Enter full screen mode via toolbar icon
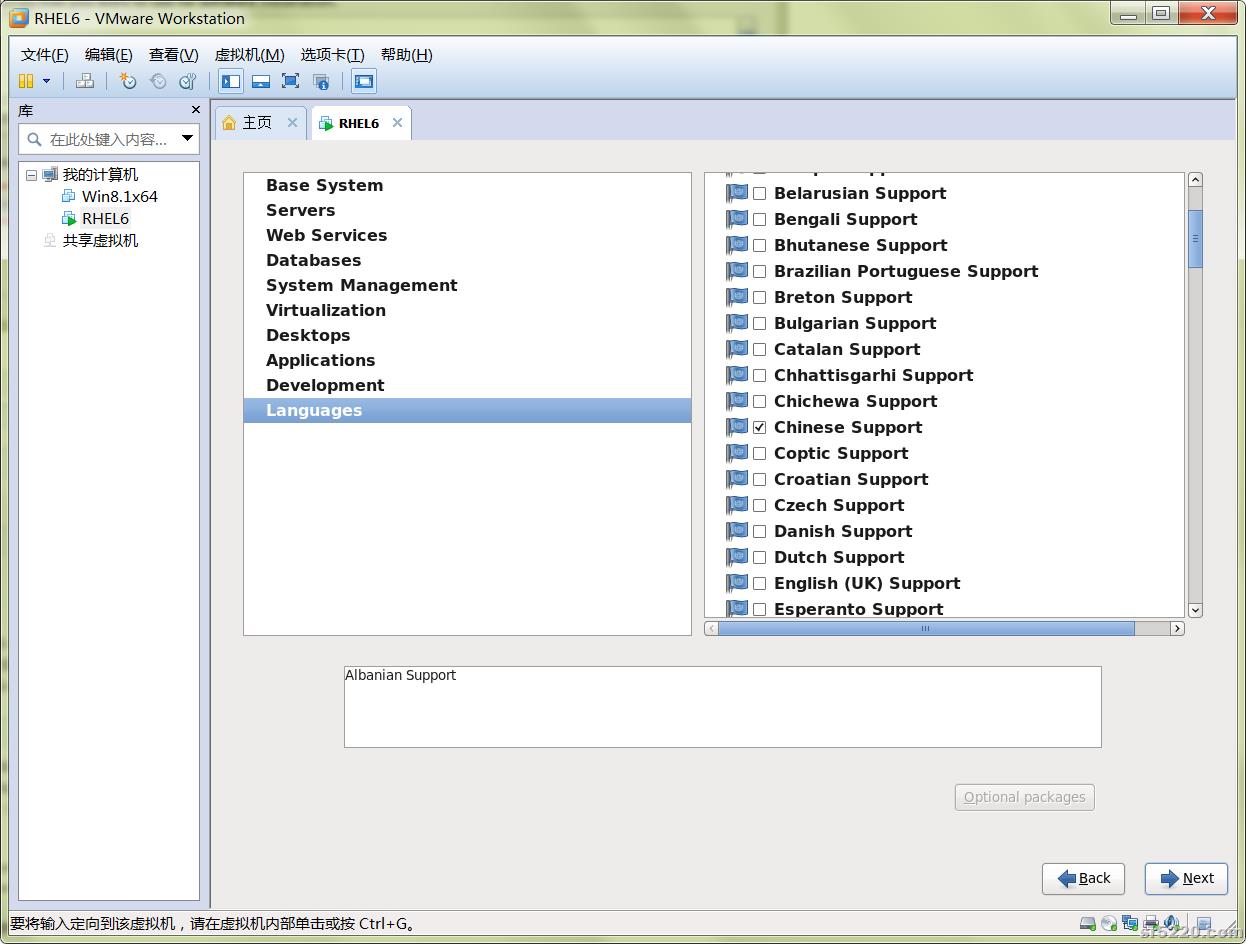Screen dimensions: 1246x944 (290, 81)
